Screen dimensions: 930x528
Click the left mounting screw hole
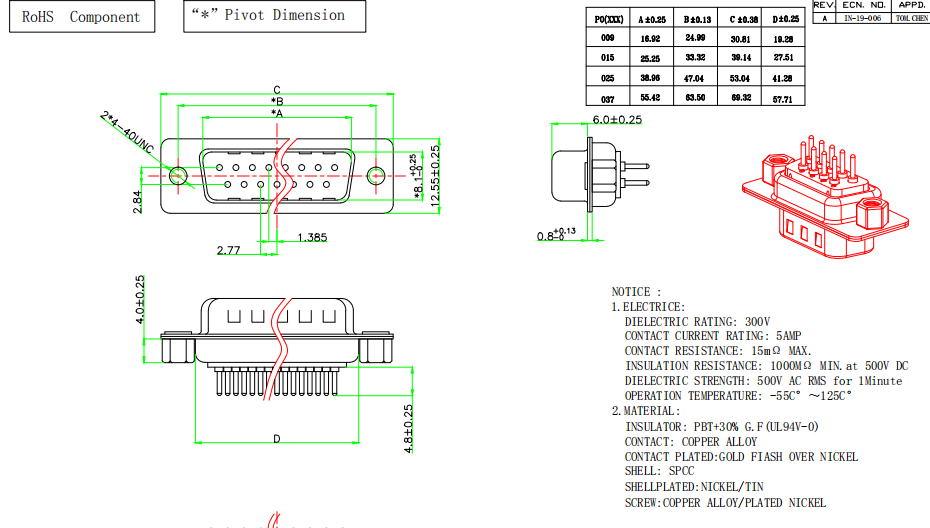pos(177,176)
